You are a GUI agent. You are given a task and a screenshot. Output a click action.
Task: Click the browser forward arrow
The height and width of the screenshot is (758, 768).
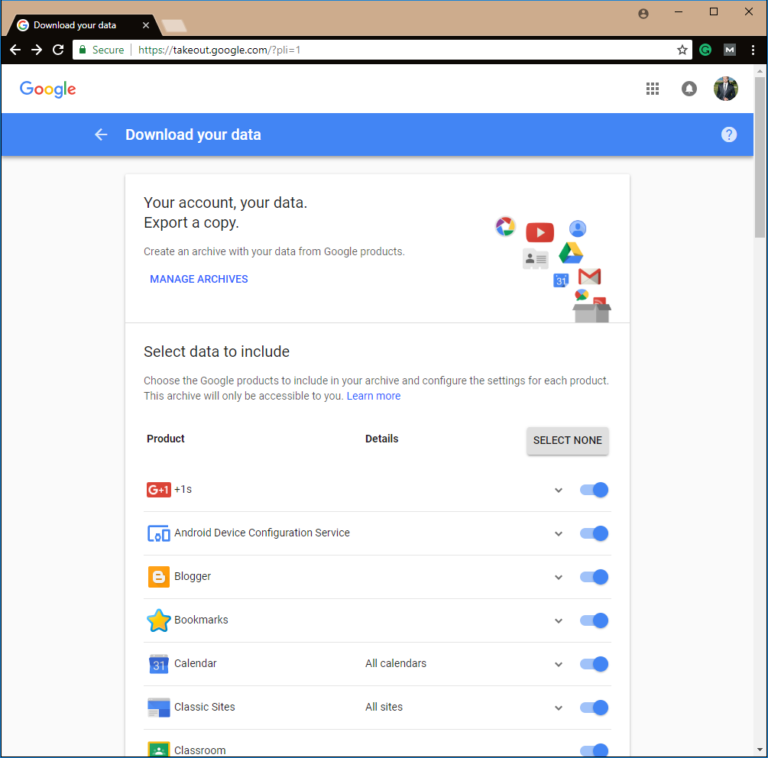(37, 50)
